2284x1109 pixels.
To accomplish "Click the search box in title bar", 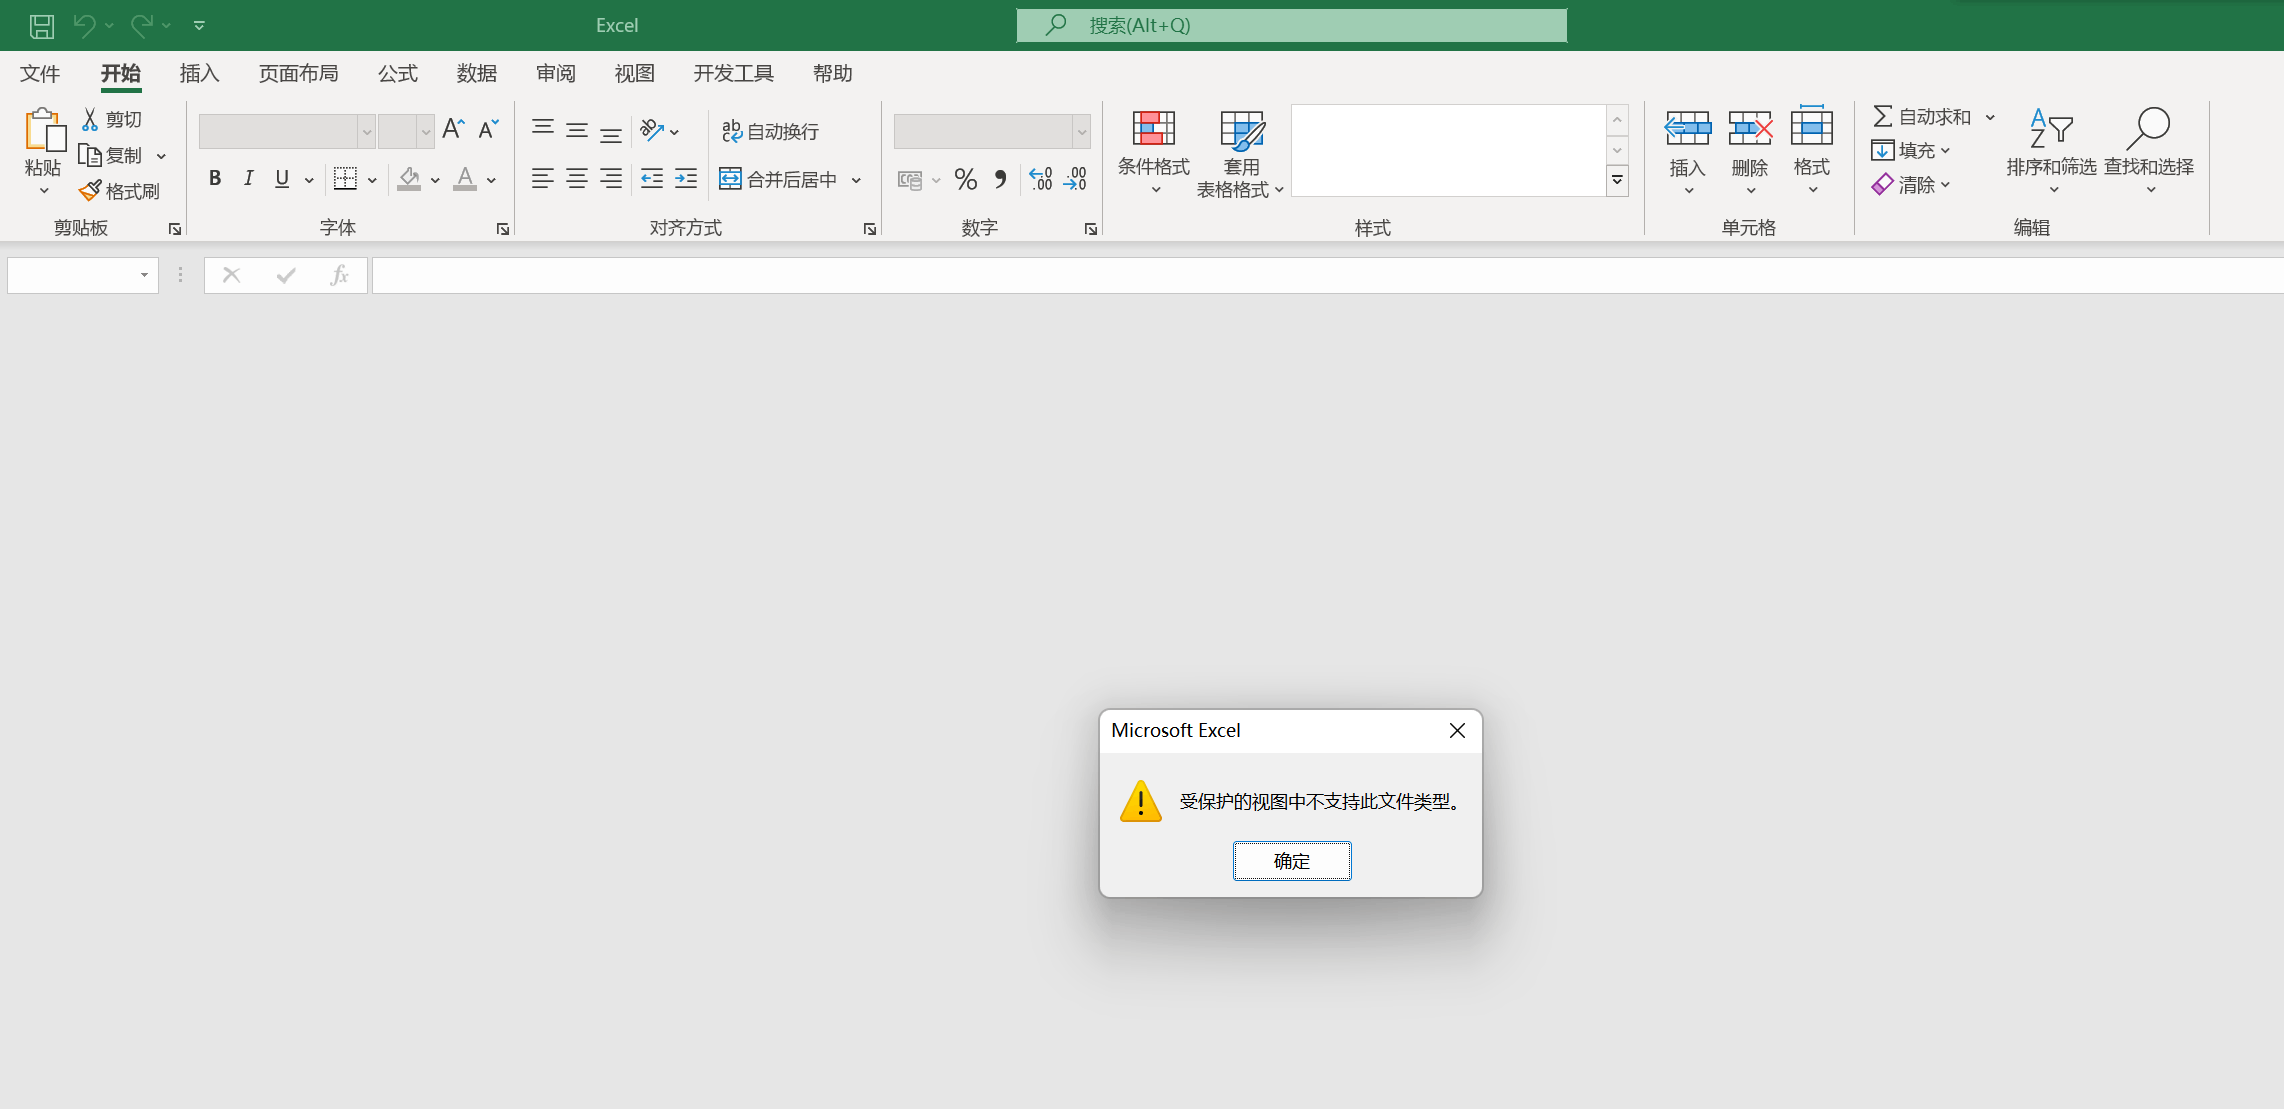I will (x=1291, y=25).
